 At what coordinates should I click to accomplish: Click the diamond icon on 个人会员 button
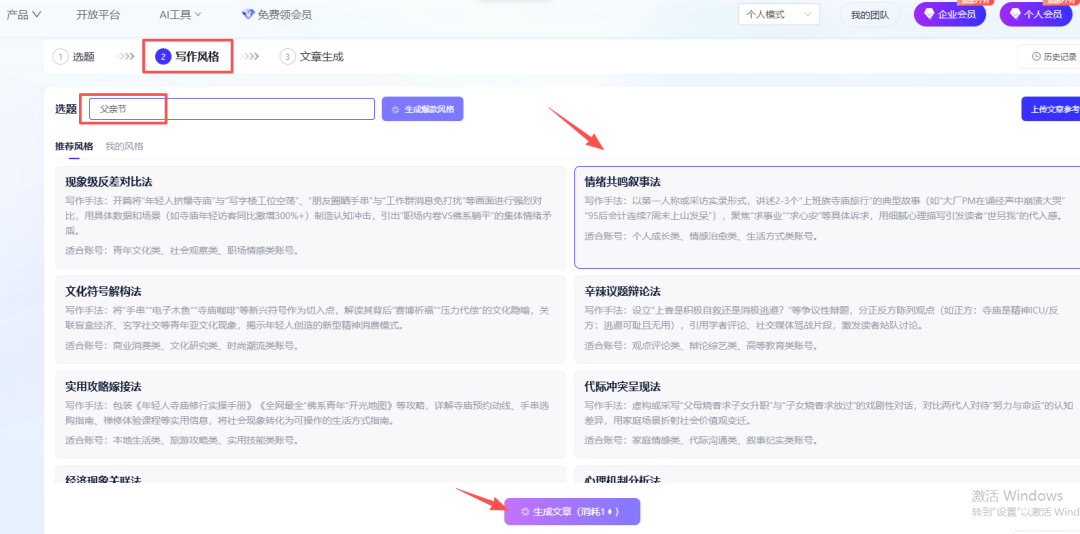(x=1015, y=14)
